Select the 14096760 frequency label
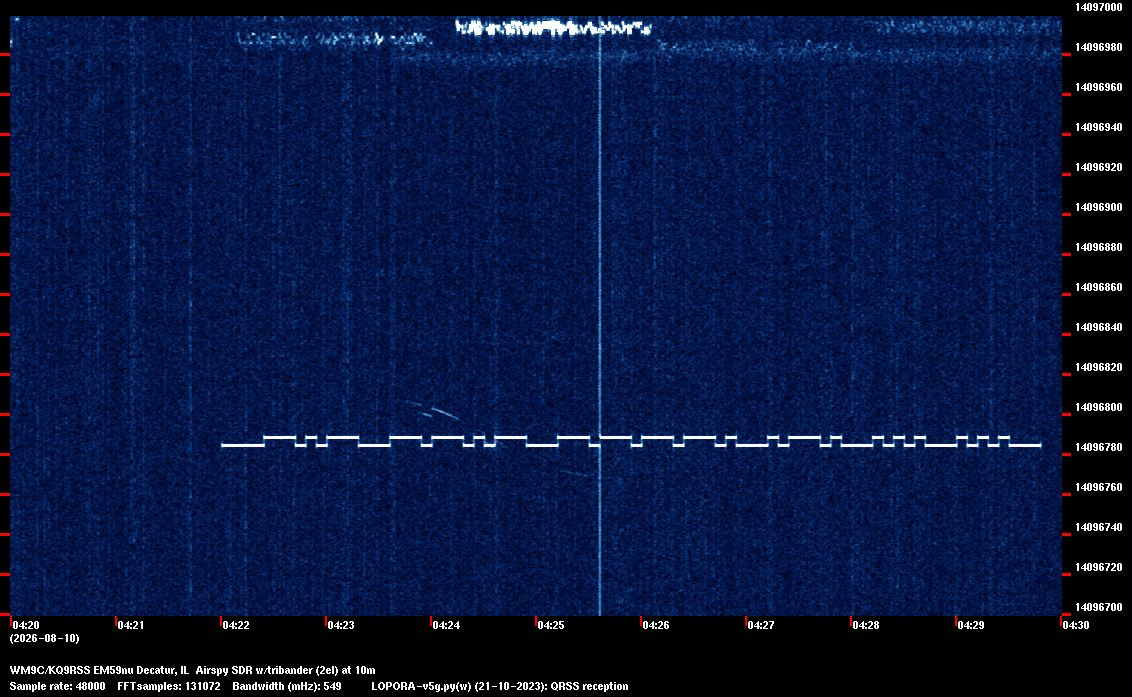Viewport: 1132px width, 697px height. point(1099,488)
